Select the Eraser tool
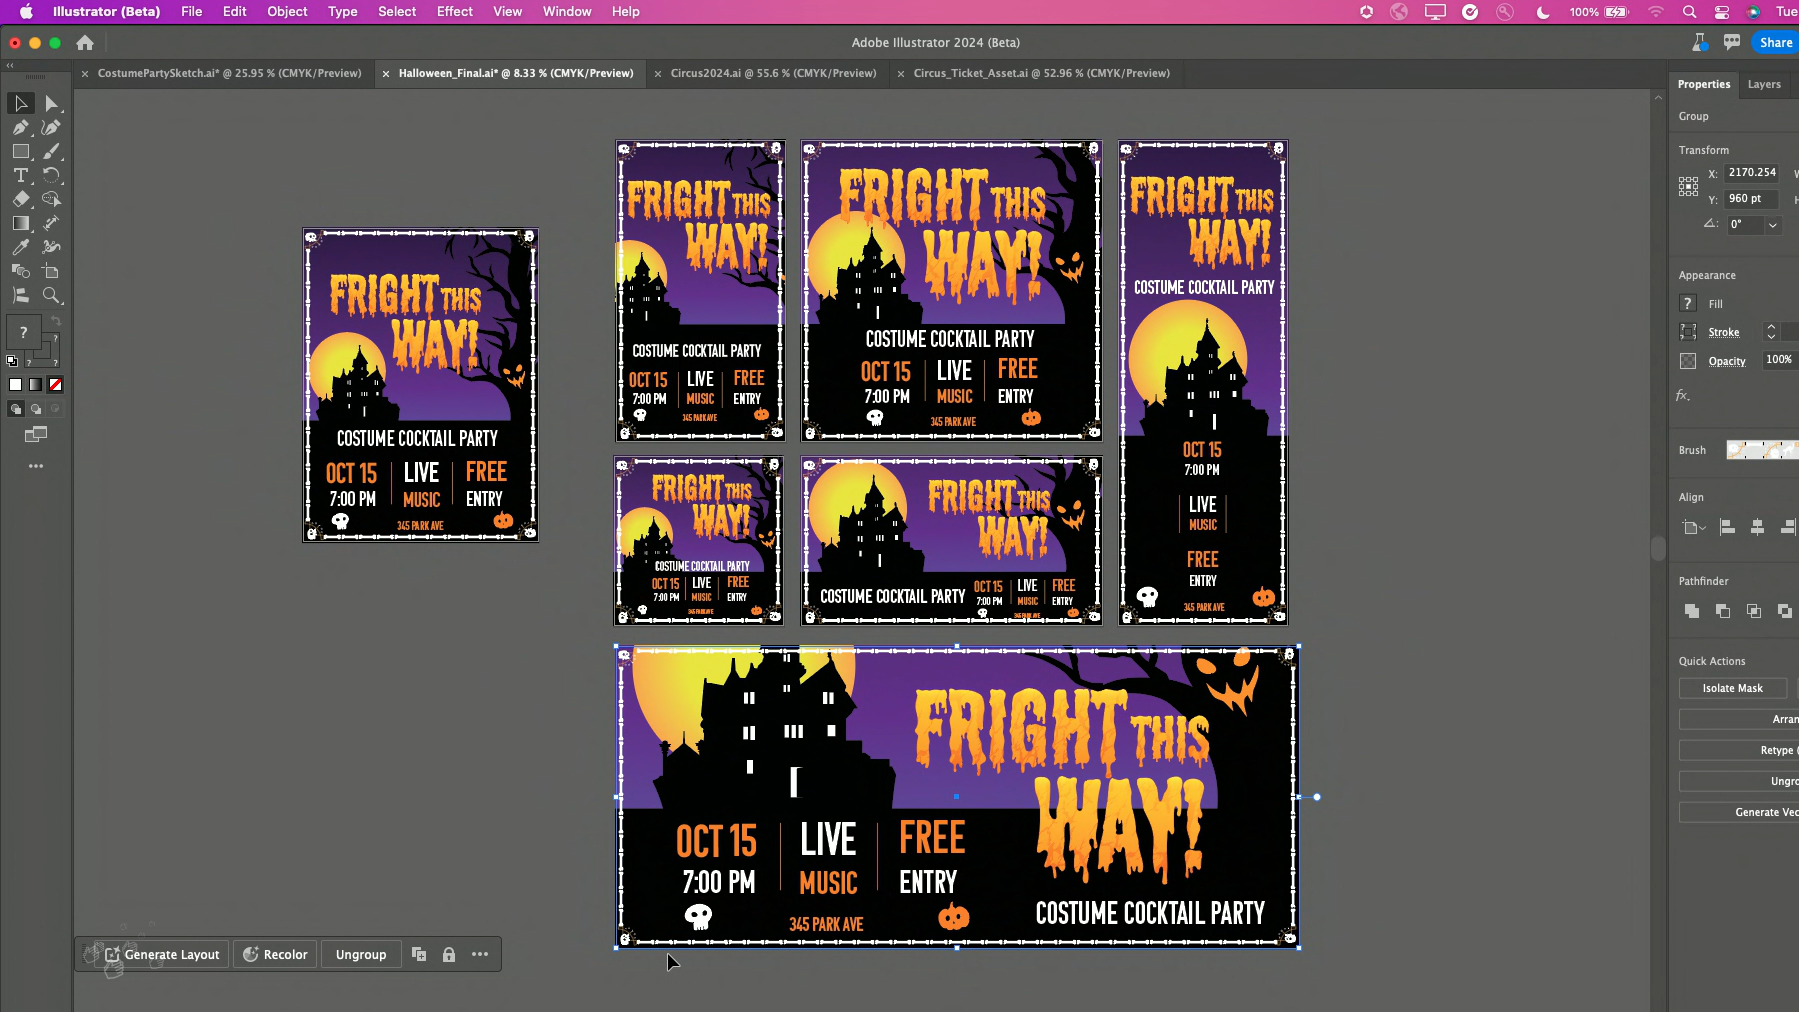The width and height of the screenshot is (1799, 1012). pos(21,199)
